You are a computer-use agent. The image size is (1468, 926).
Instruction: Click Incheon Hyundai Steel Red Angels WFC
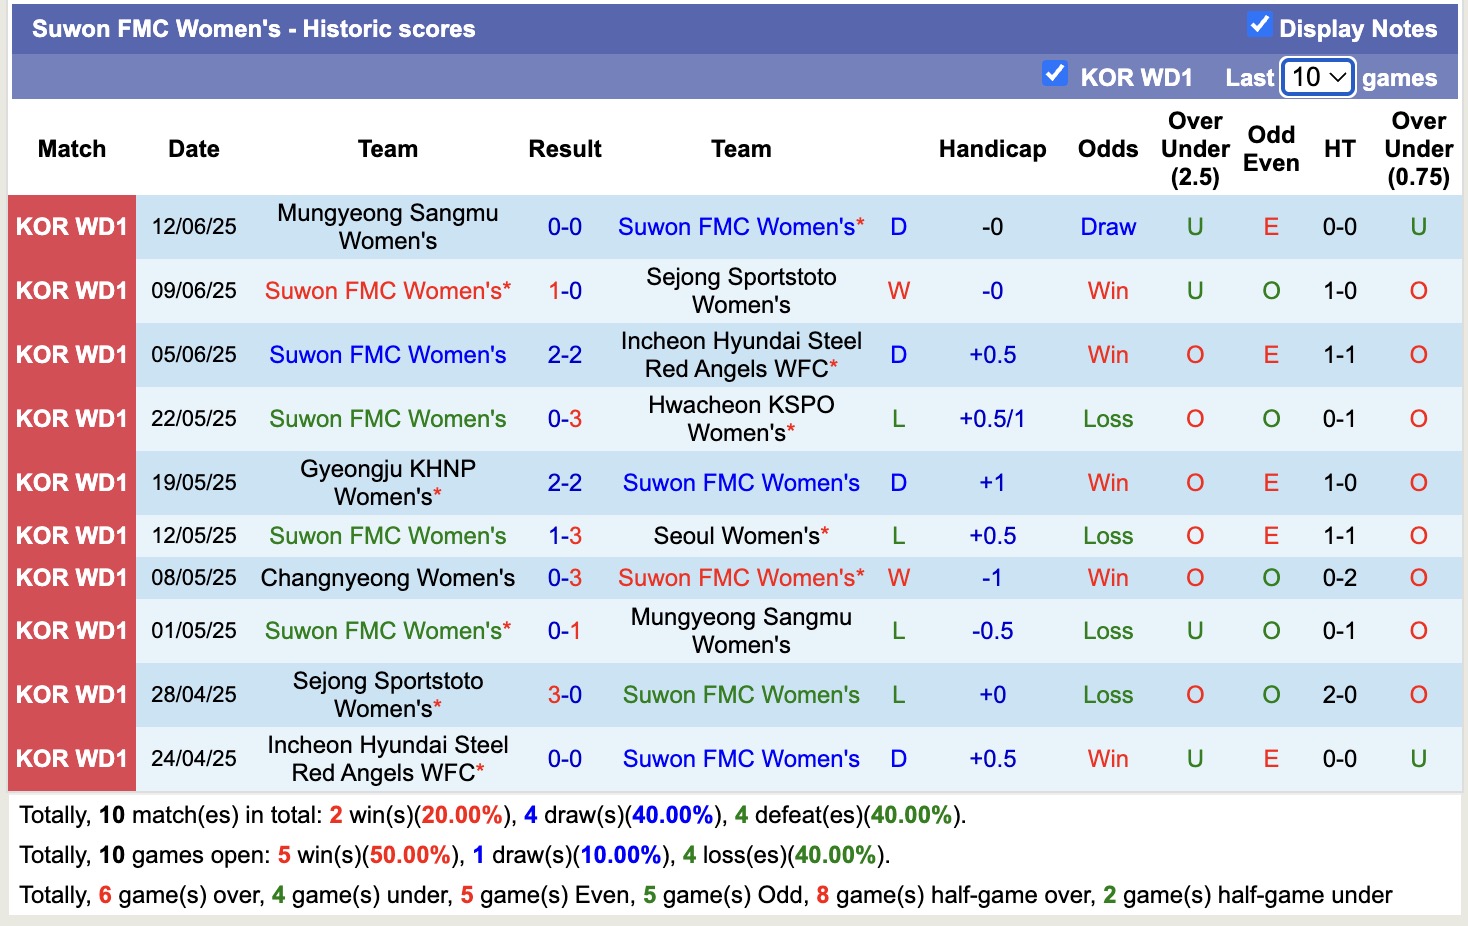tap(740, 354)
